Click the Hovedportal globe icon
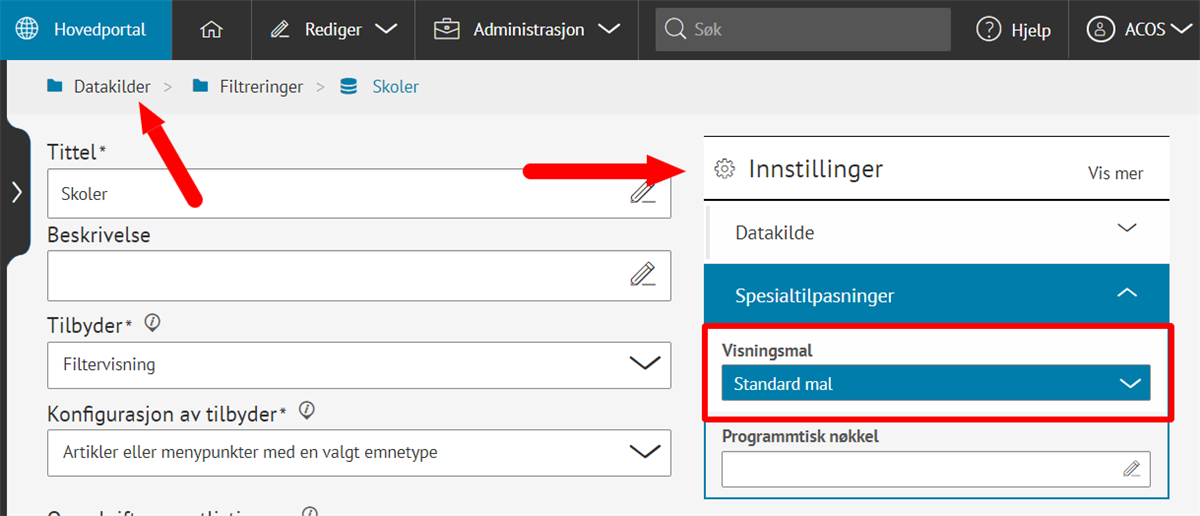 tap(28, 30)
